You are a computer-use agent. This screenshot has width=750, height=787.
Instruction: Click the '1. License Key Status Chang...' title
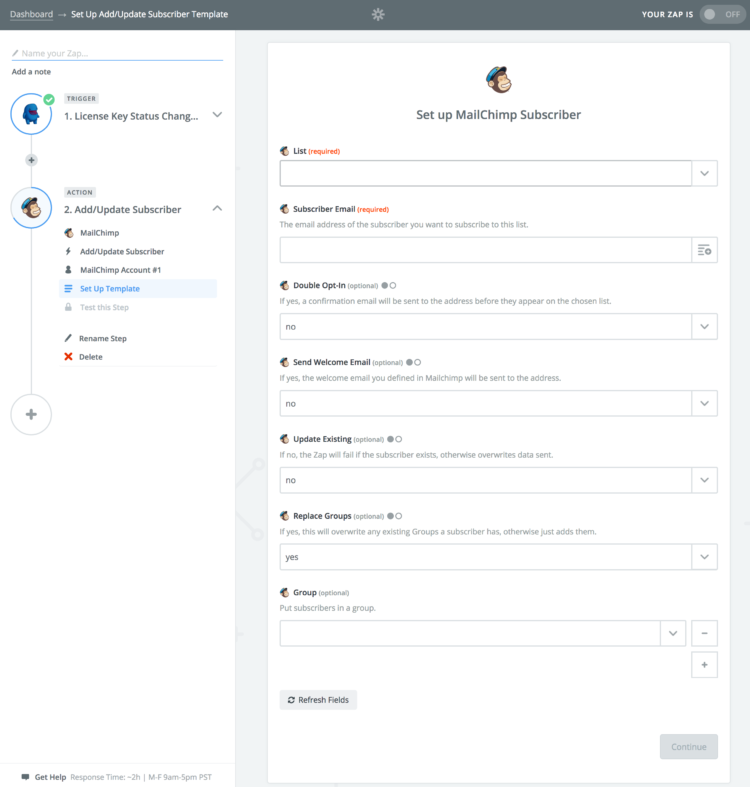point(131,116)
